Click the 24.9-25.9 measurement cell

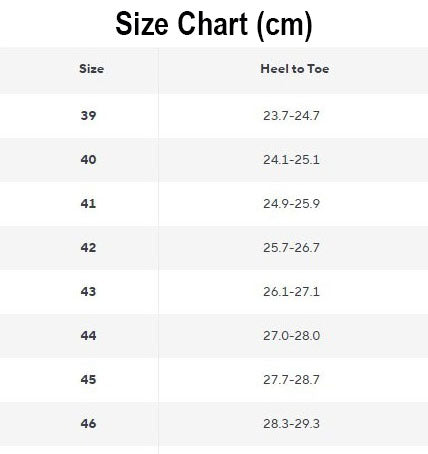(x=291, y=204)
